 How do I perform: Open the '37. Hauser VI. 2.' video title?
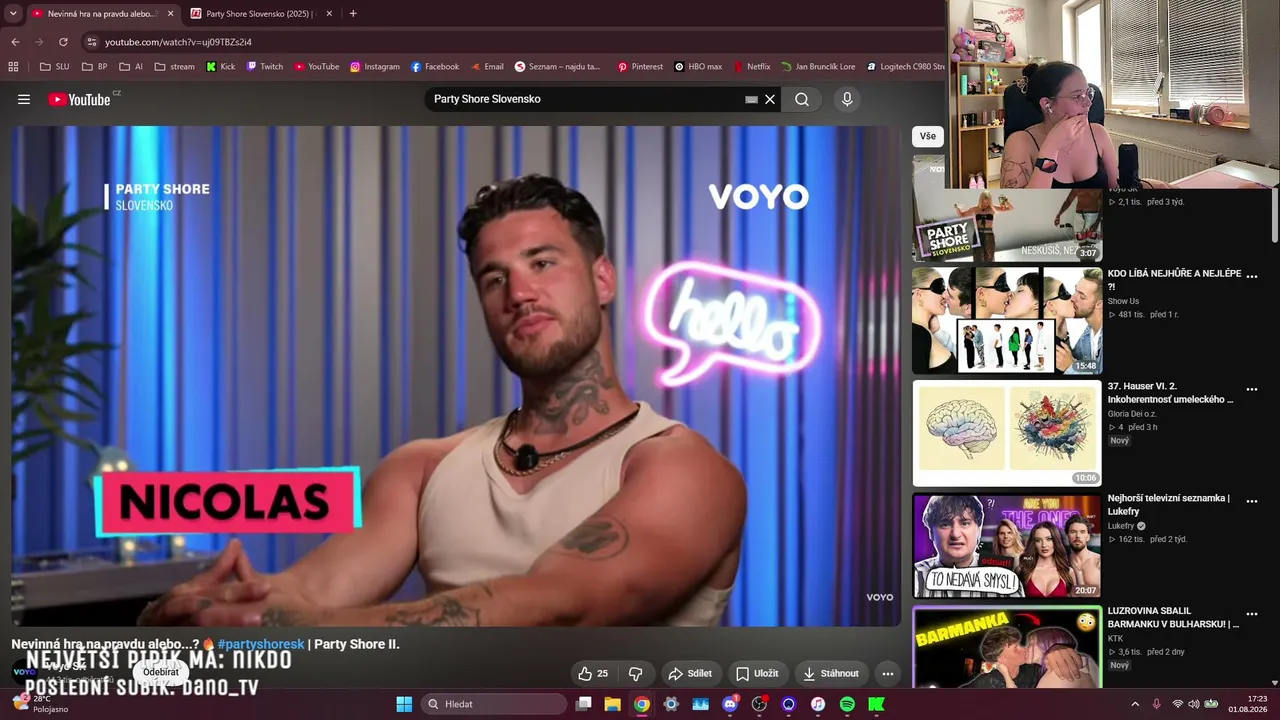tap(1170, 393)
